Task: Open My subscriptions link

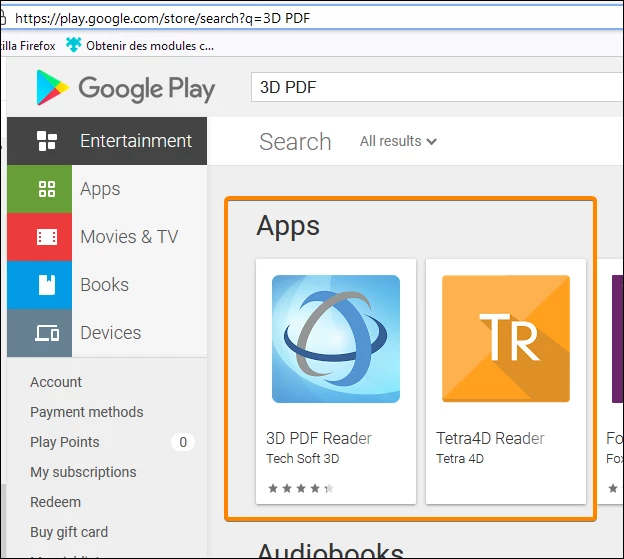Action: [83, 472]
